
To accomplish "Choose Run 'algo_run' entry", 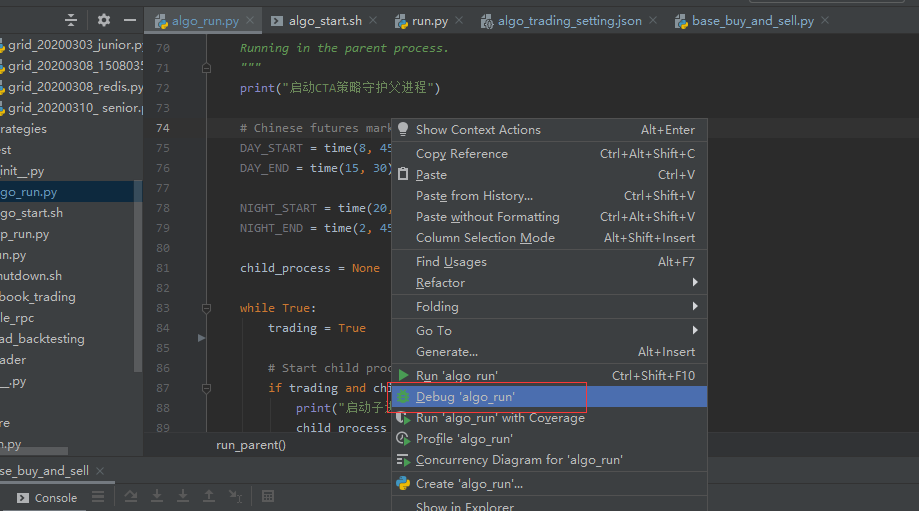I will point(549,375).
